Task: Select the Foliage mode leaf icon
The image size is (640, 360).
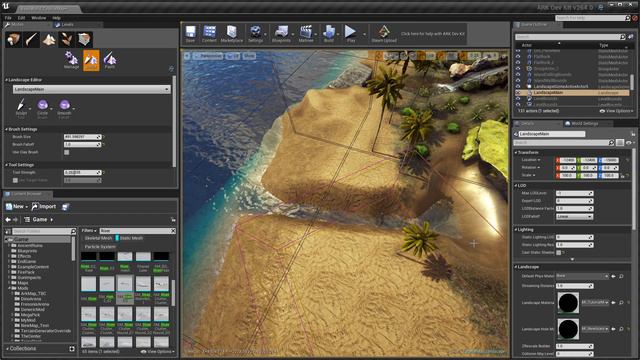Action: 67,40
